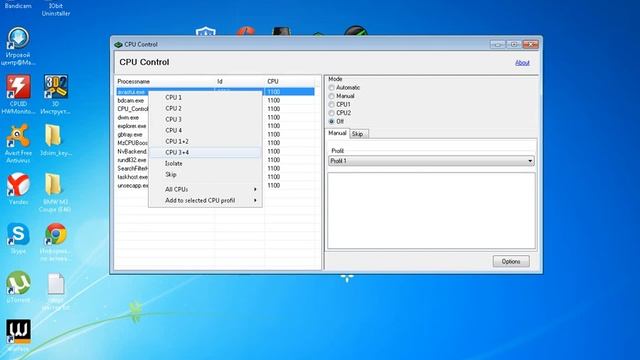The width and height of the screenshot is (640, 360).
Task: Open the 3D Instructor desktop shortcut
Action: pyautogui.click(x=56, y=95)
